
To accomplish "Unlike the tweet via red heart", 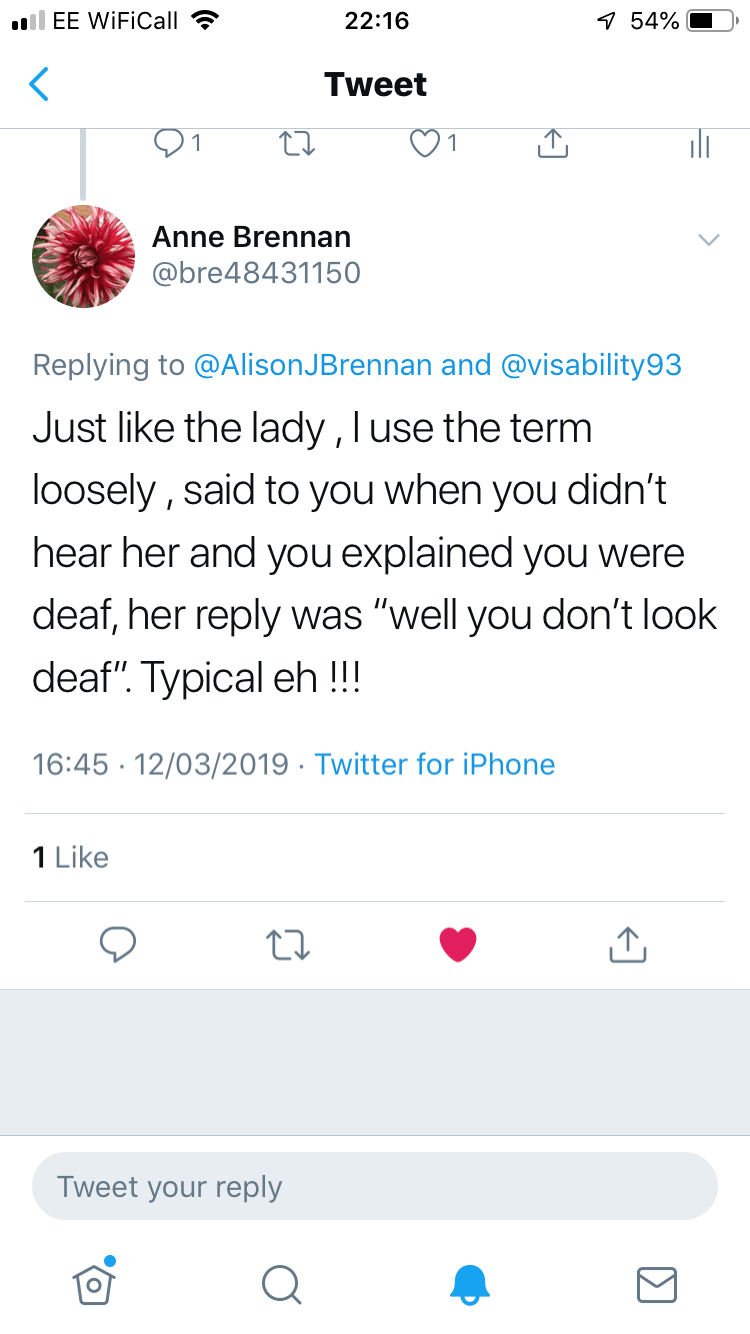I will tap(458, 944).
